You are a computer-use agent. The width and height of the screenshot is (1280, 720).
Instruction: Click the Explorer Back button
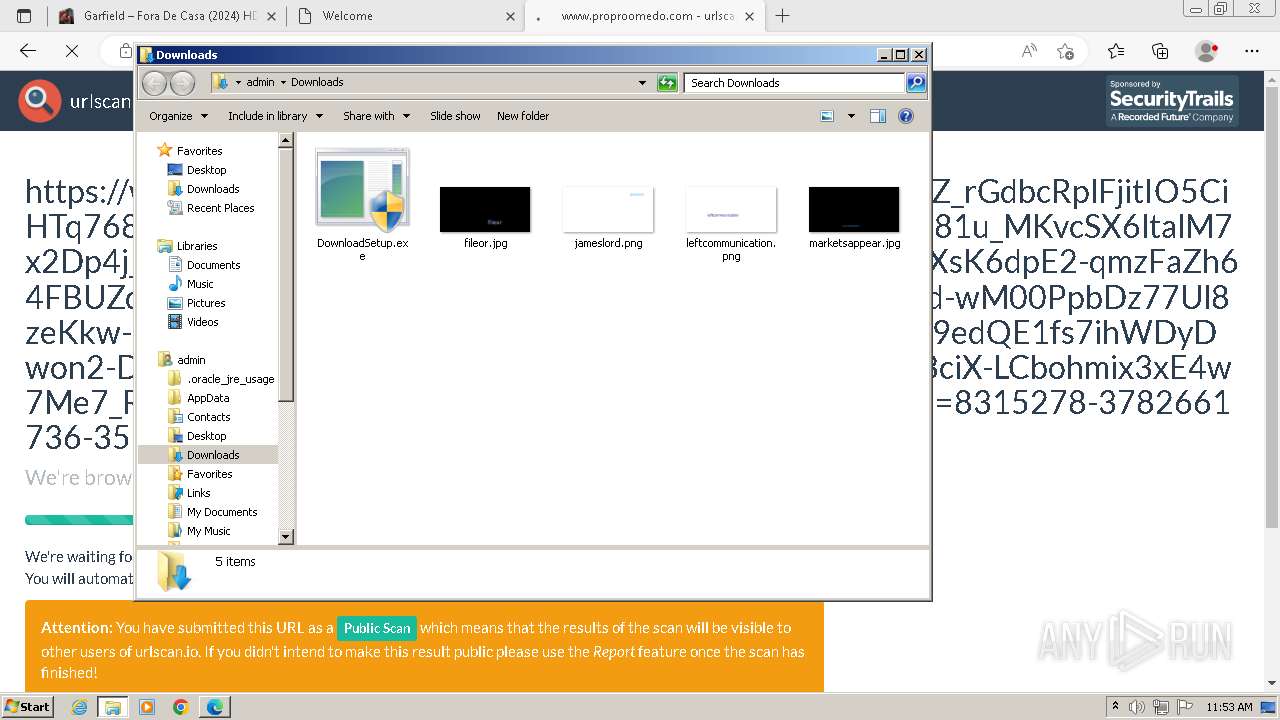pos(154,83)
